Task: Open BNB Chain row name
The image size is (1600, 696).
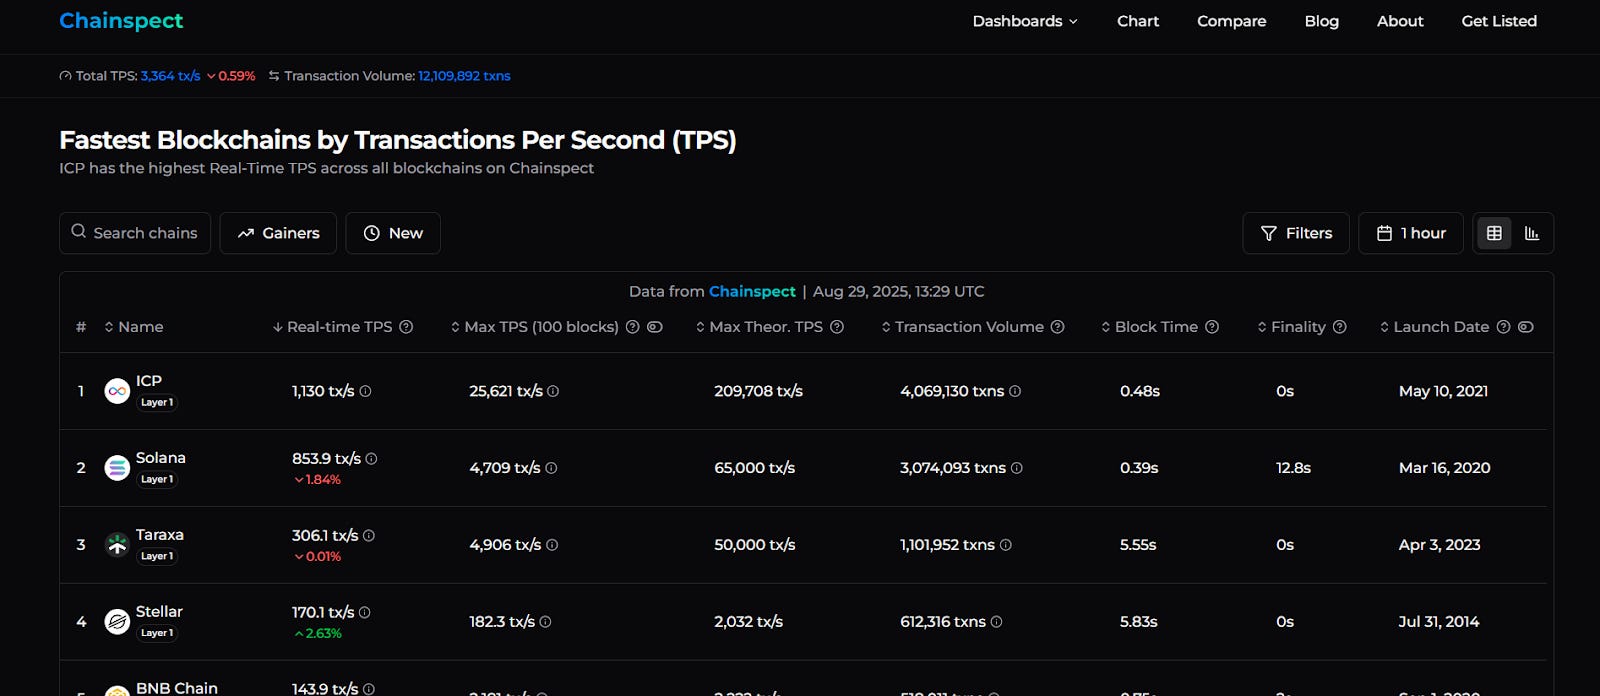Action: [x=177, y=688]
